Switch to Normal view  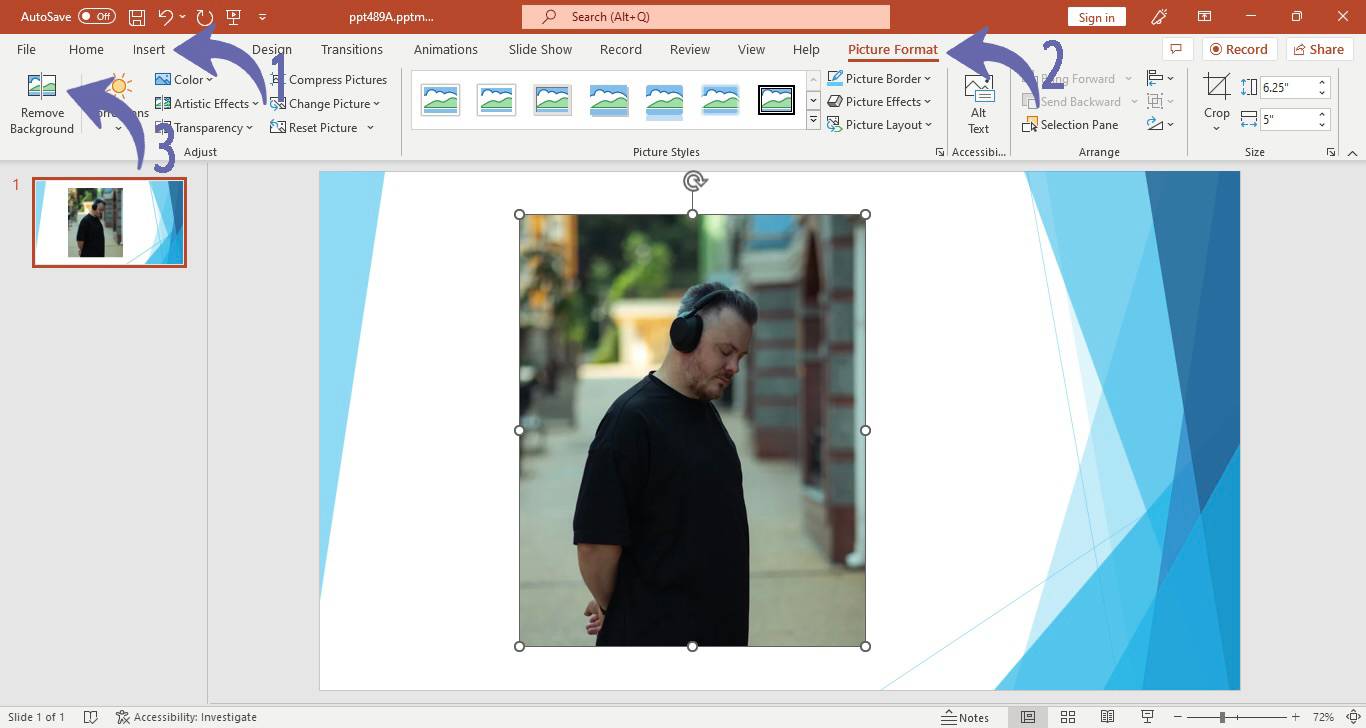click(x=1027, y=717)
